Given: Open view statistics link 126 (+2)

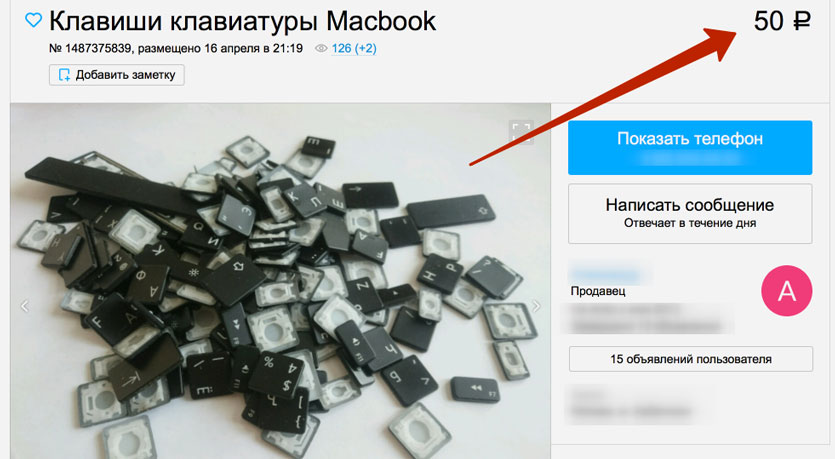Looking at the screenshot, I should click(x=354, y=48).
